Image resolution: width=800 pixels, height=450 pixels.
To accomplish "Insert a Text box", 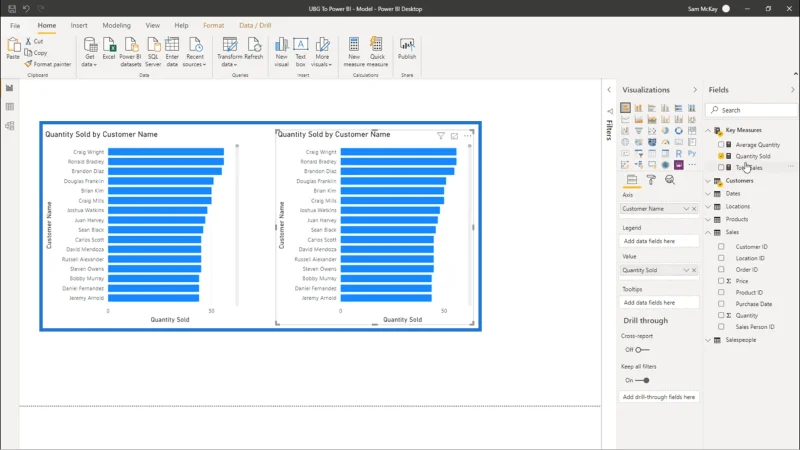I will point(301,51).
